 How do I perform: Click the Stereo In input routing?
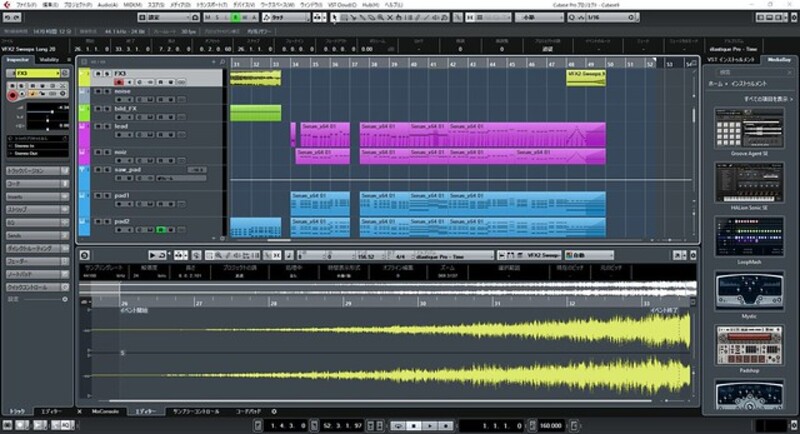[37, 146]
